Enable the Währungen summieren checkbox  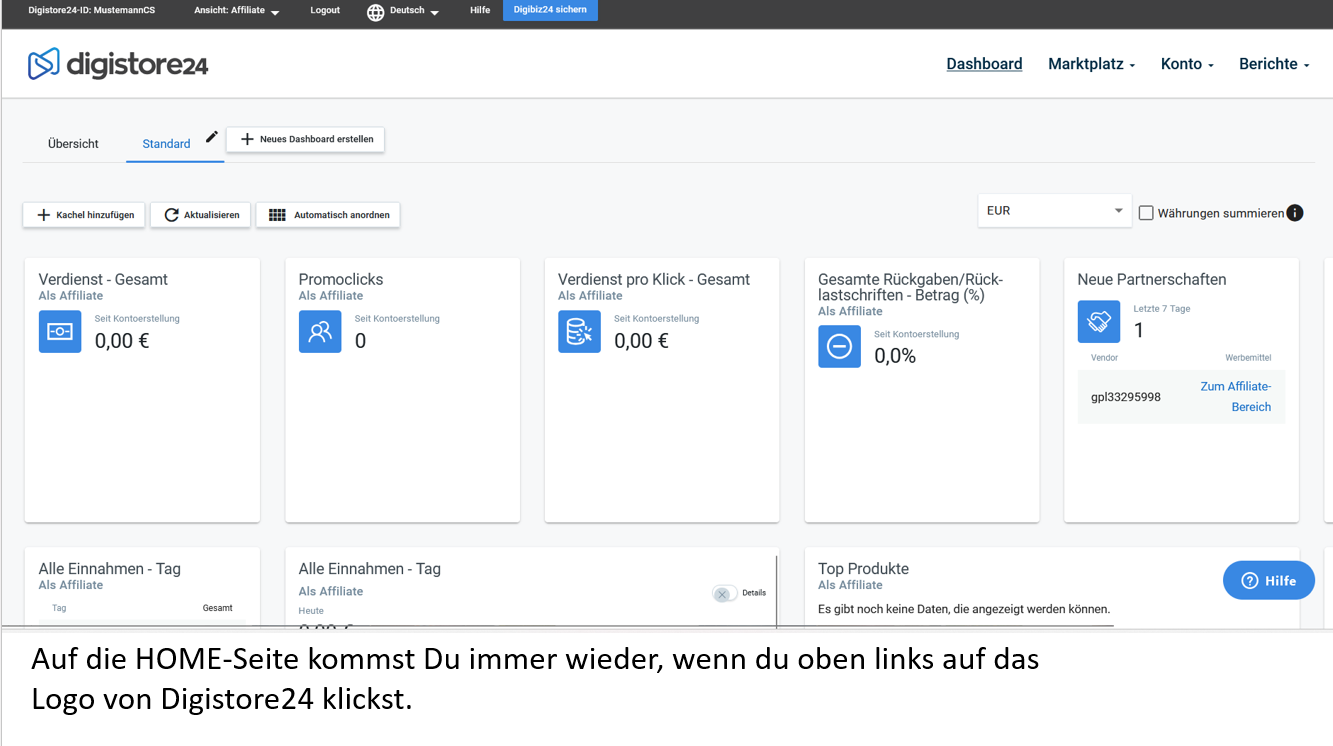point(1146,213)
